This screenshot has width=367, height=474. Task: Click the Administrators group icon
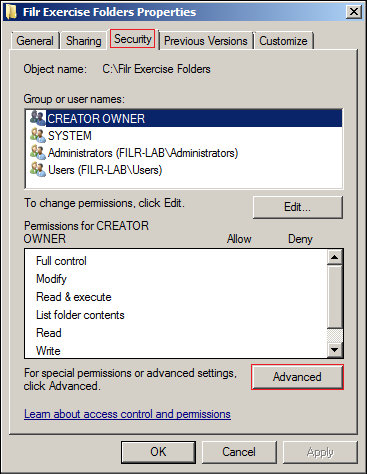(x=38, y=152)
